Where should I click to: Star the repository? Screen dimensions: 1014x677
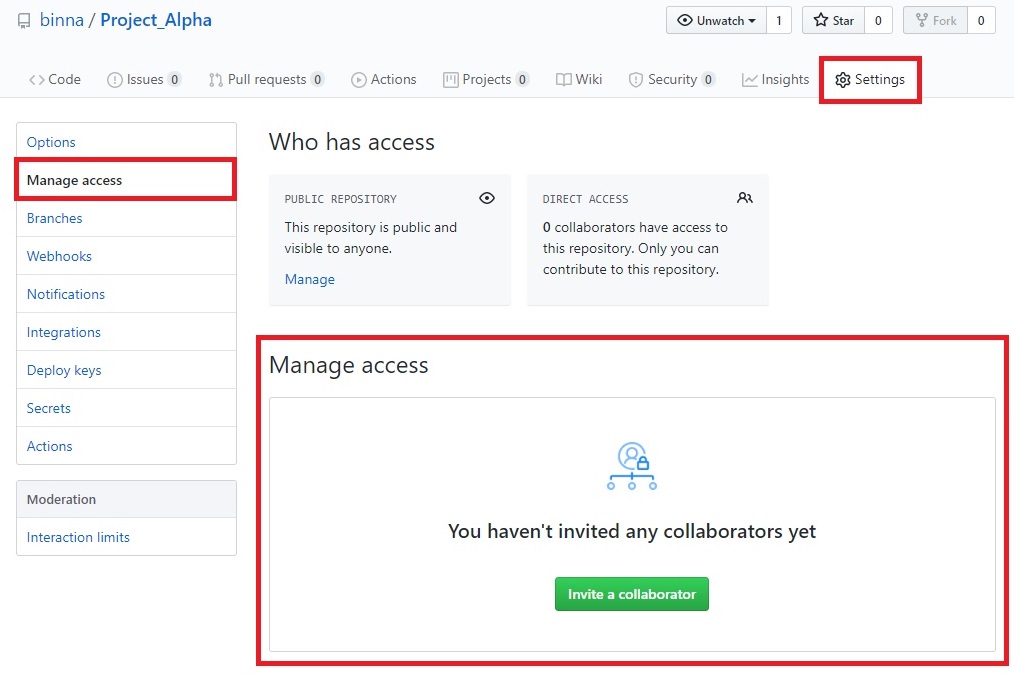[x=834, y=20]
